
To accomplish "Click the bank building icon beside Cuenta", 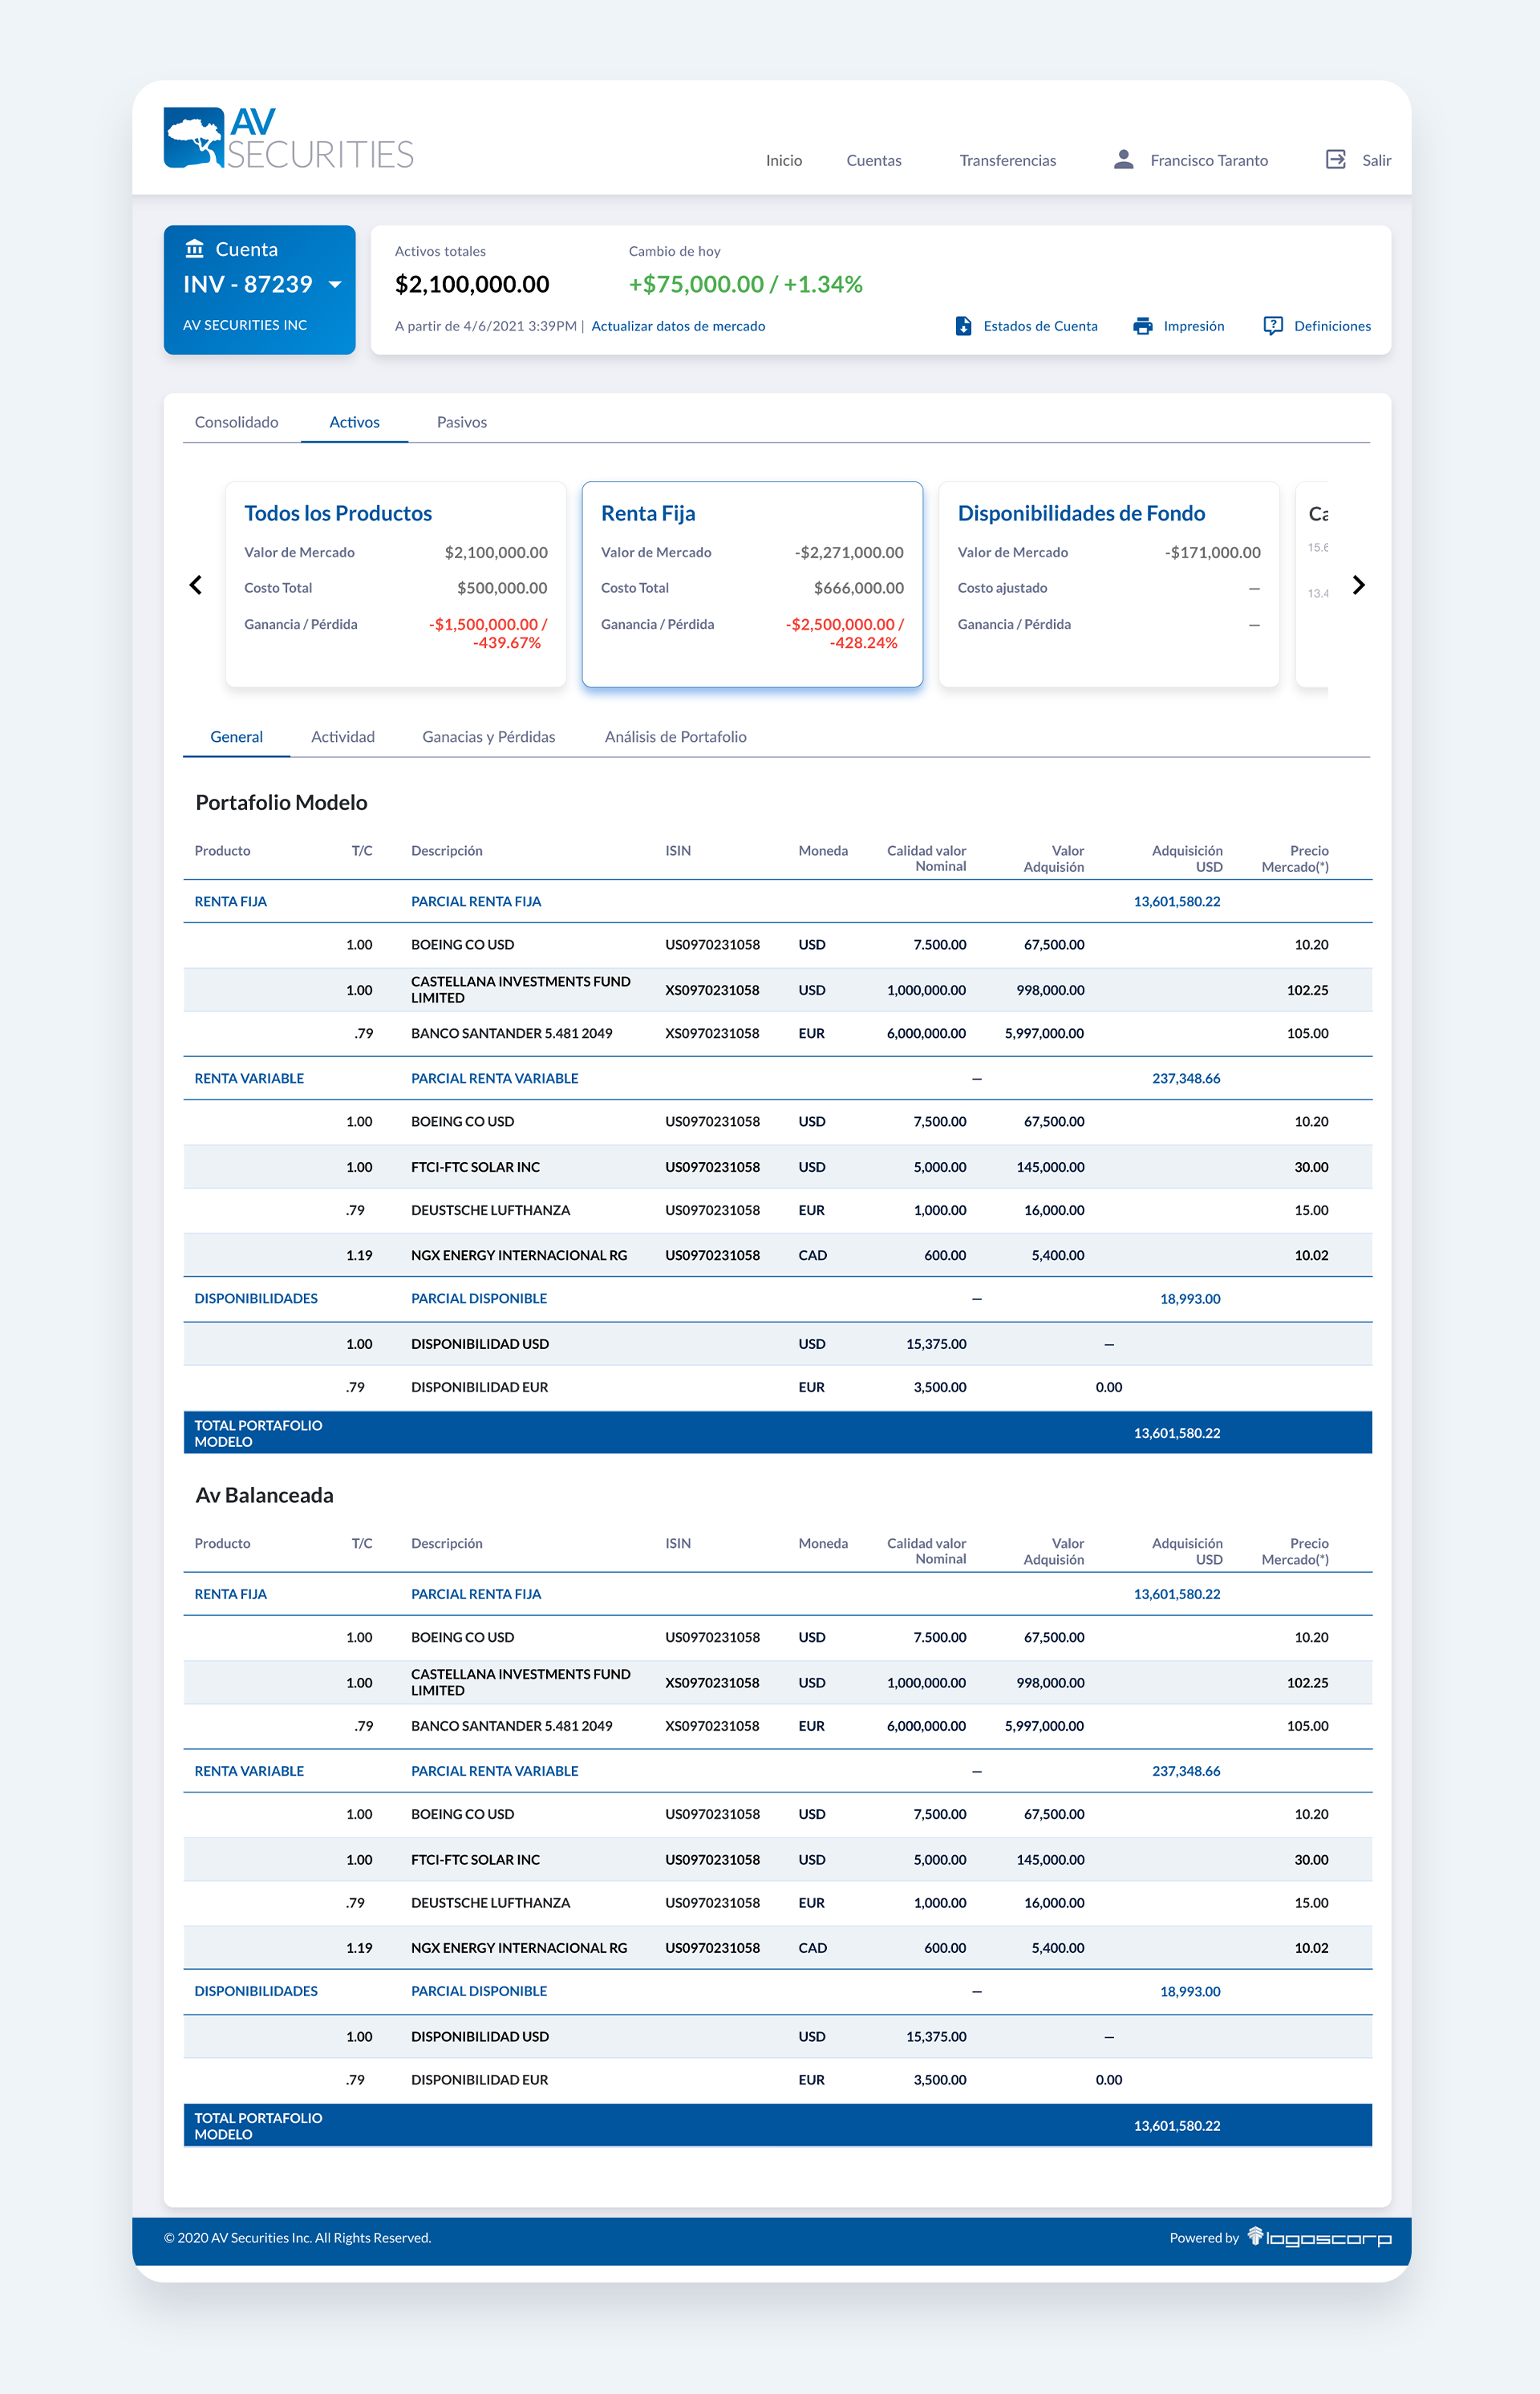I will click(x=195, y=249).
